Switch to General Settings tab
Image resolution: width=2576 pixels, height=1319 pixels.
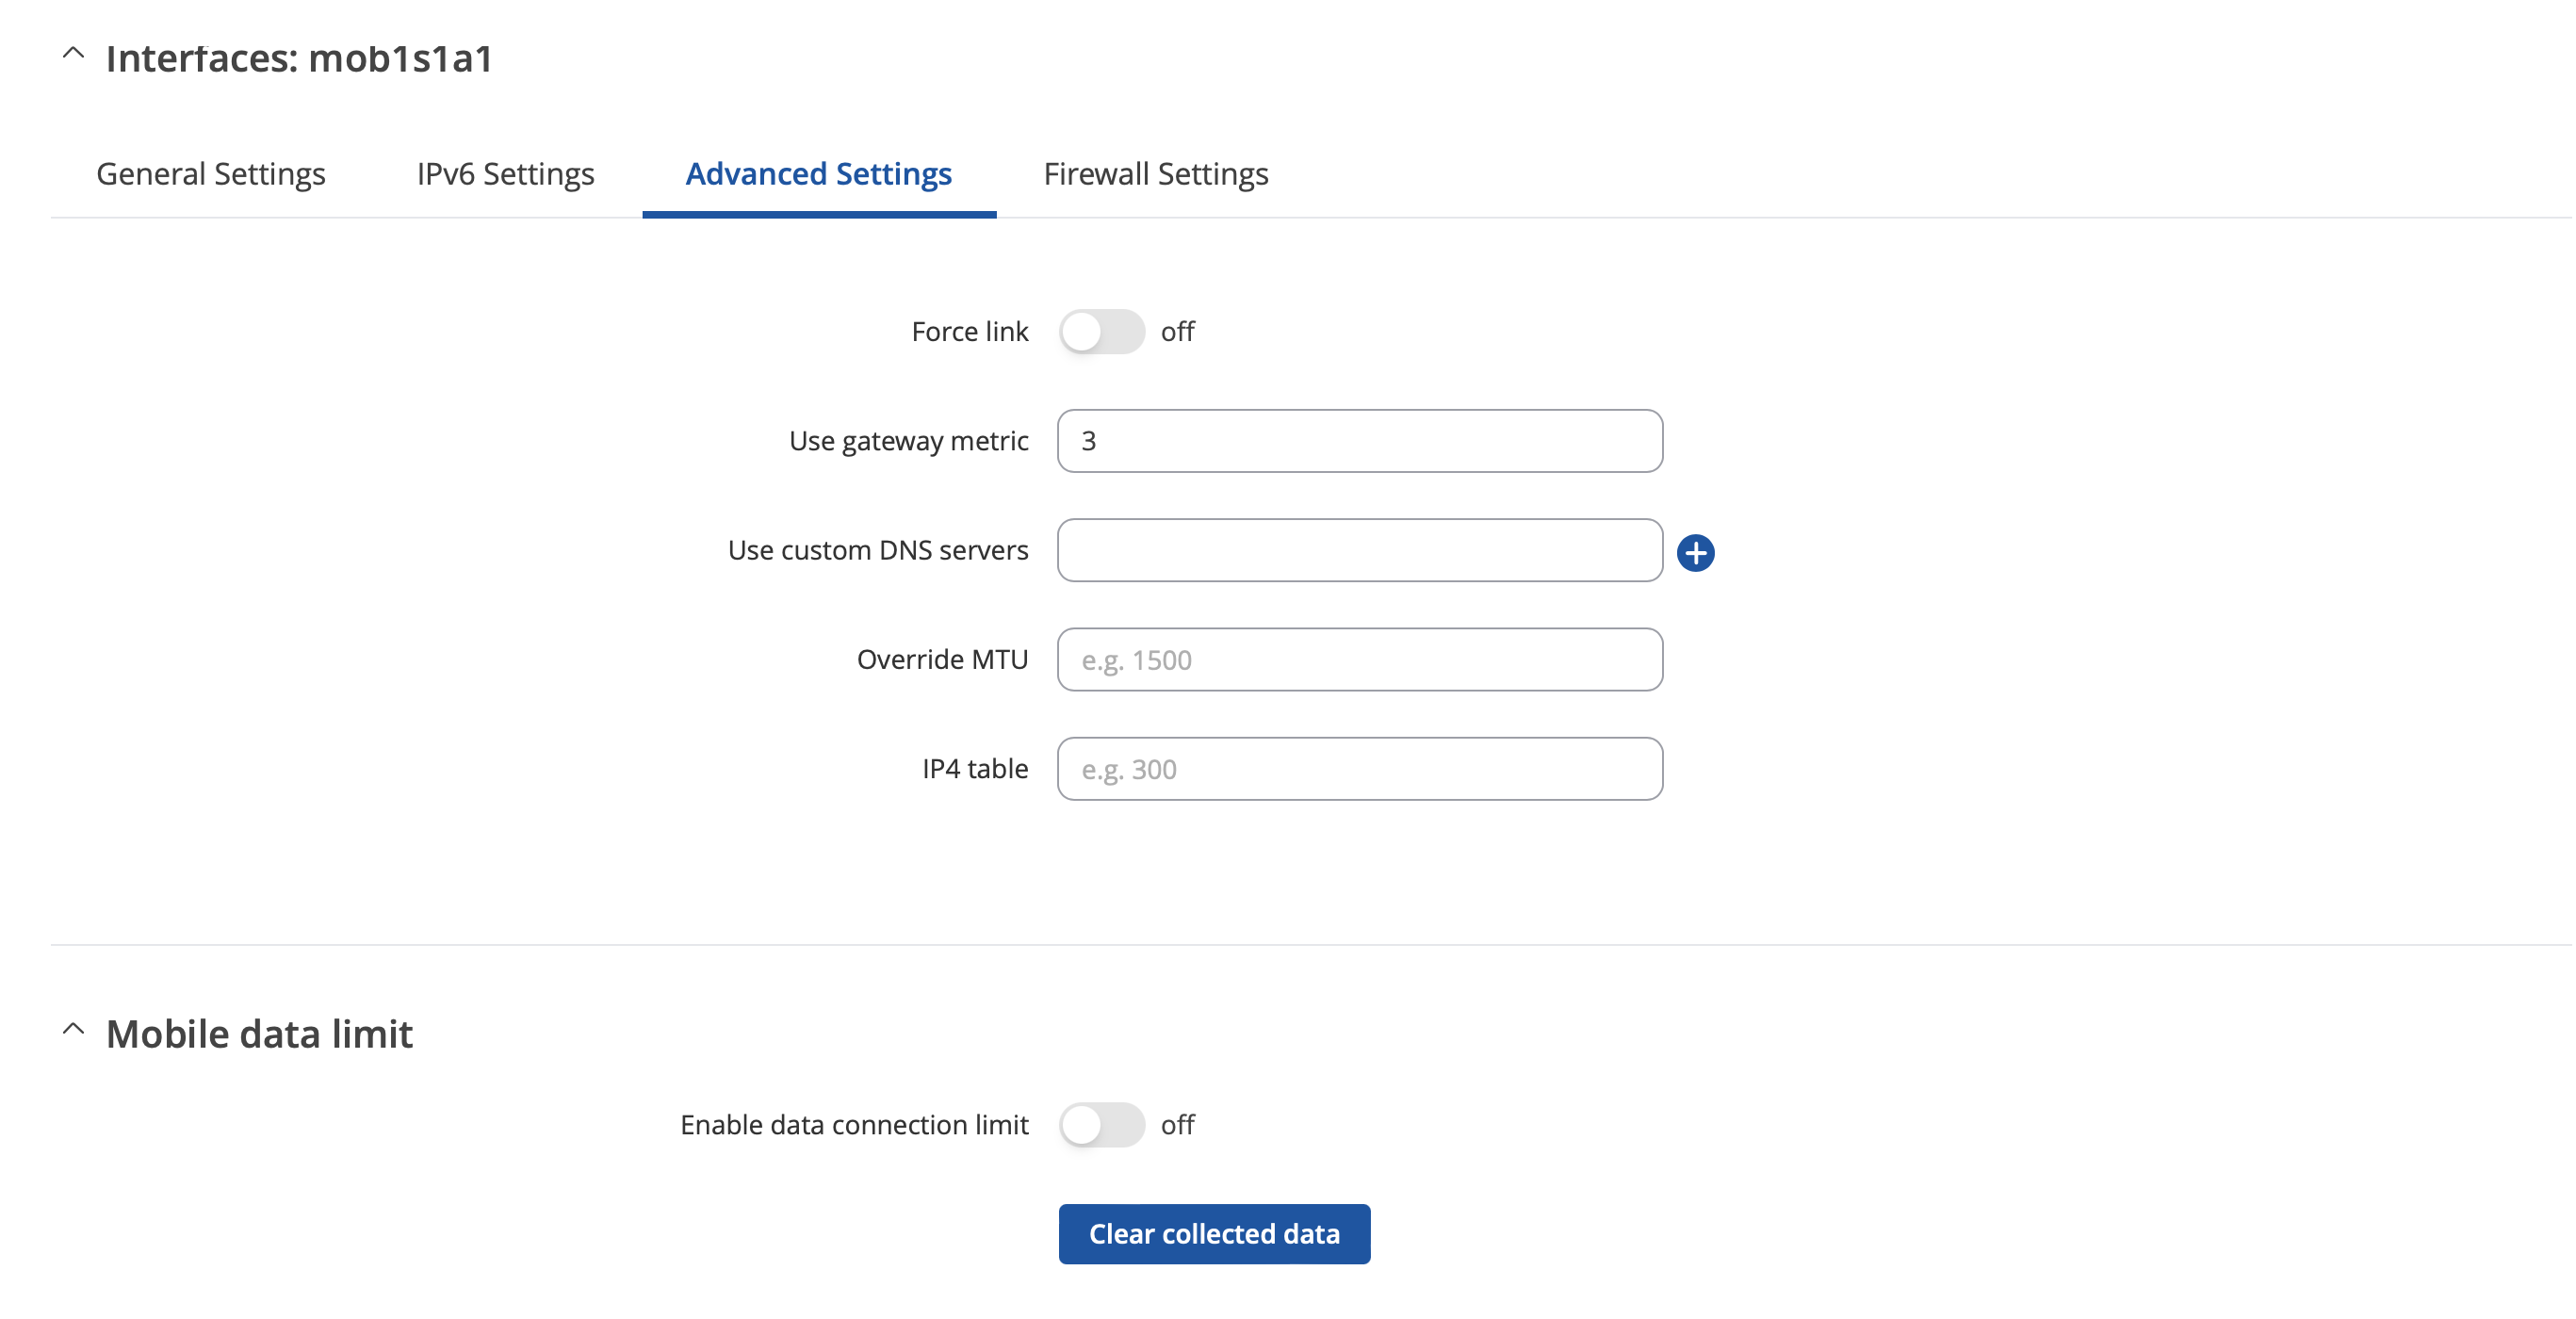pos(211,174)
